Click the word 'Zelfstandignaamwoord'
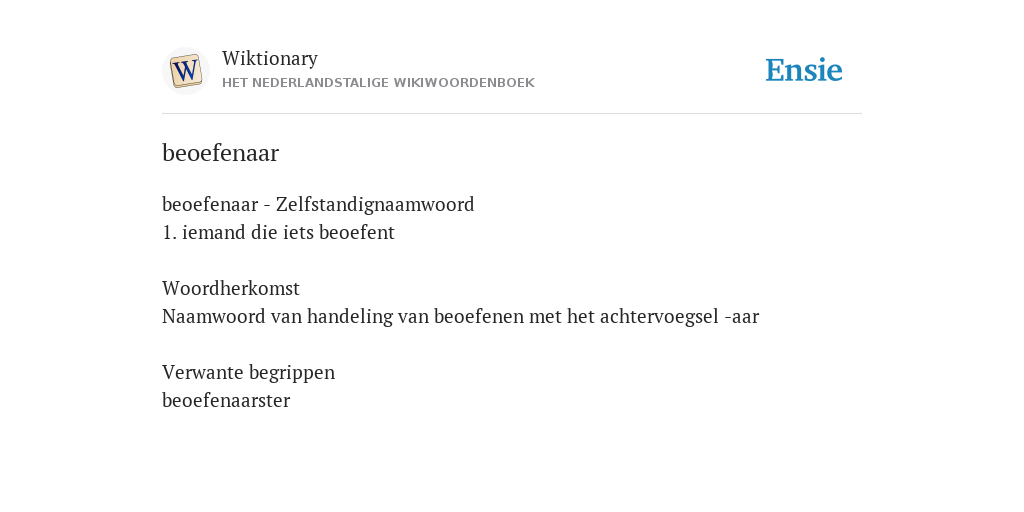This screenshot has width=1024, height=512. [375, 204]
